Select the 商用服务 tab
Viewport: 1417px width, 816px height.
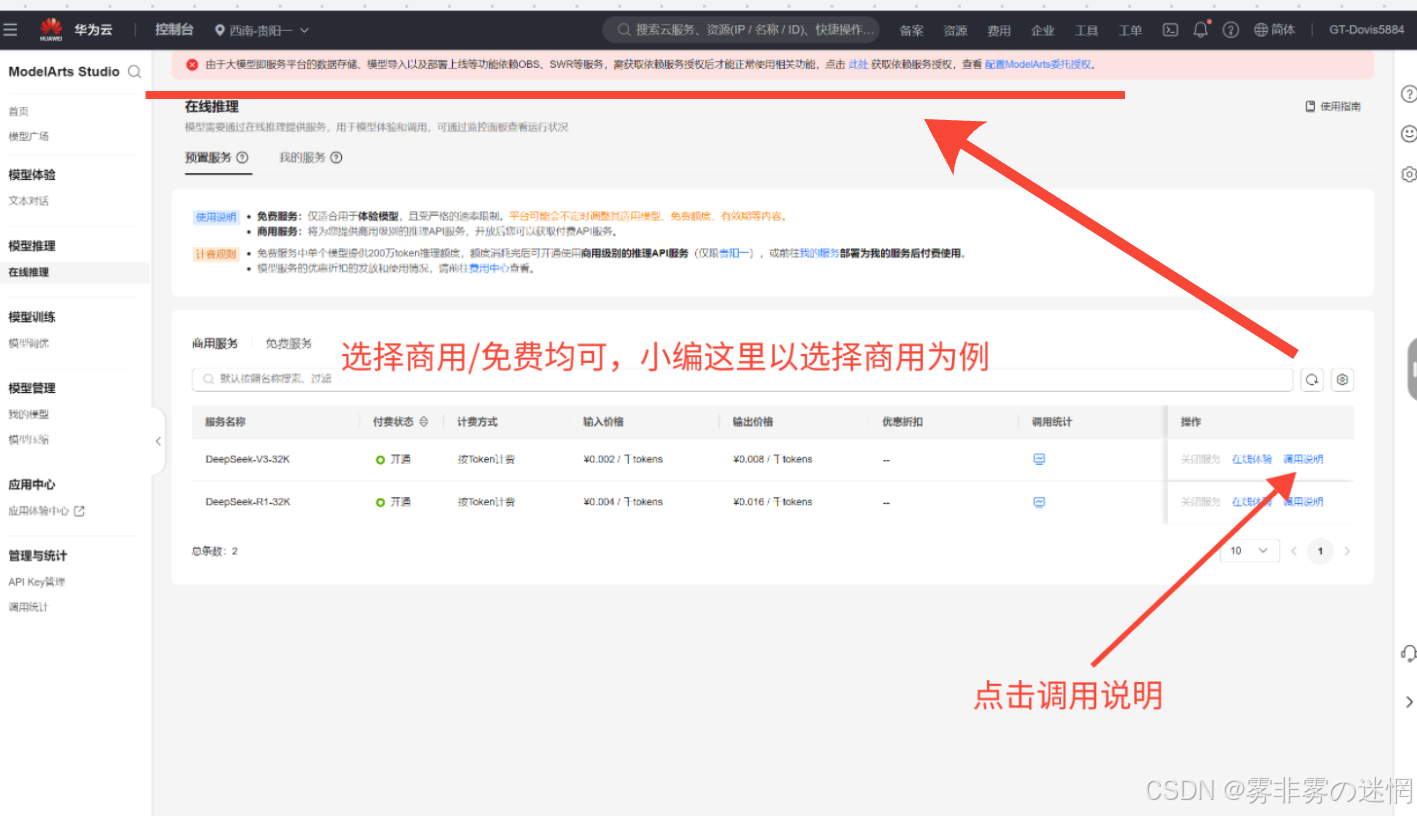point(215,343)
